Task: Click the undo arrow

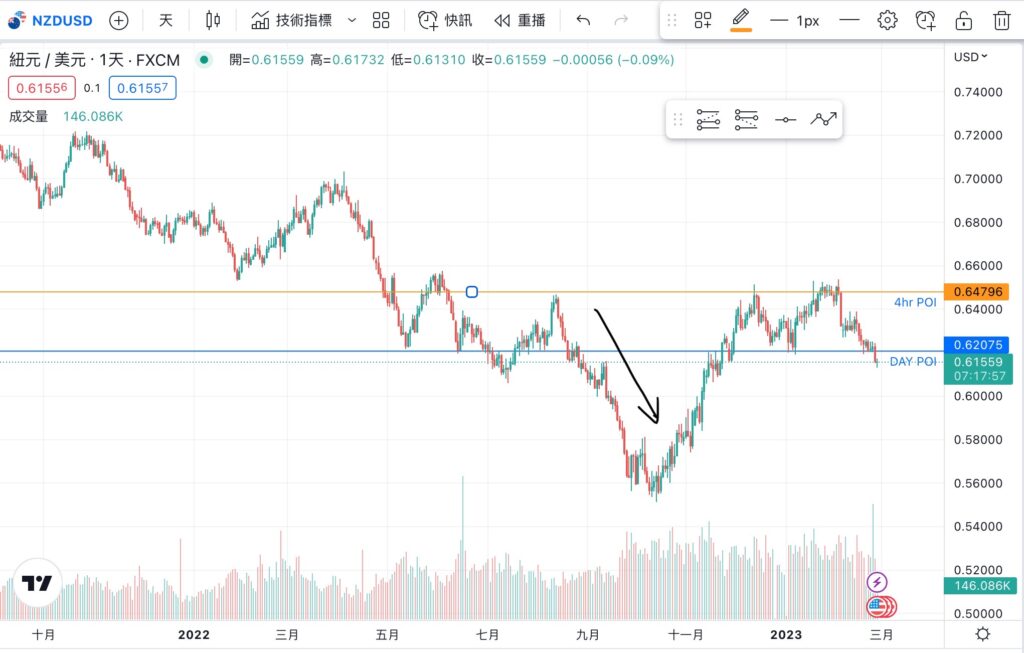Action: pyautogui.click(x=584, y=20)
